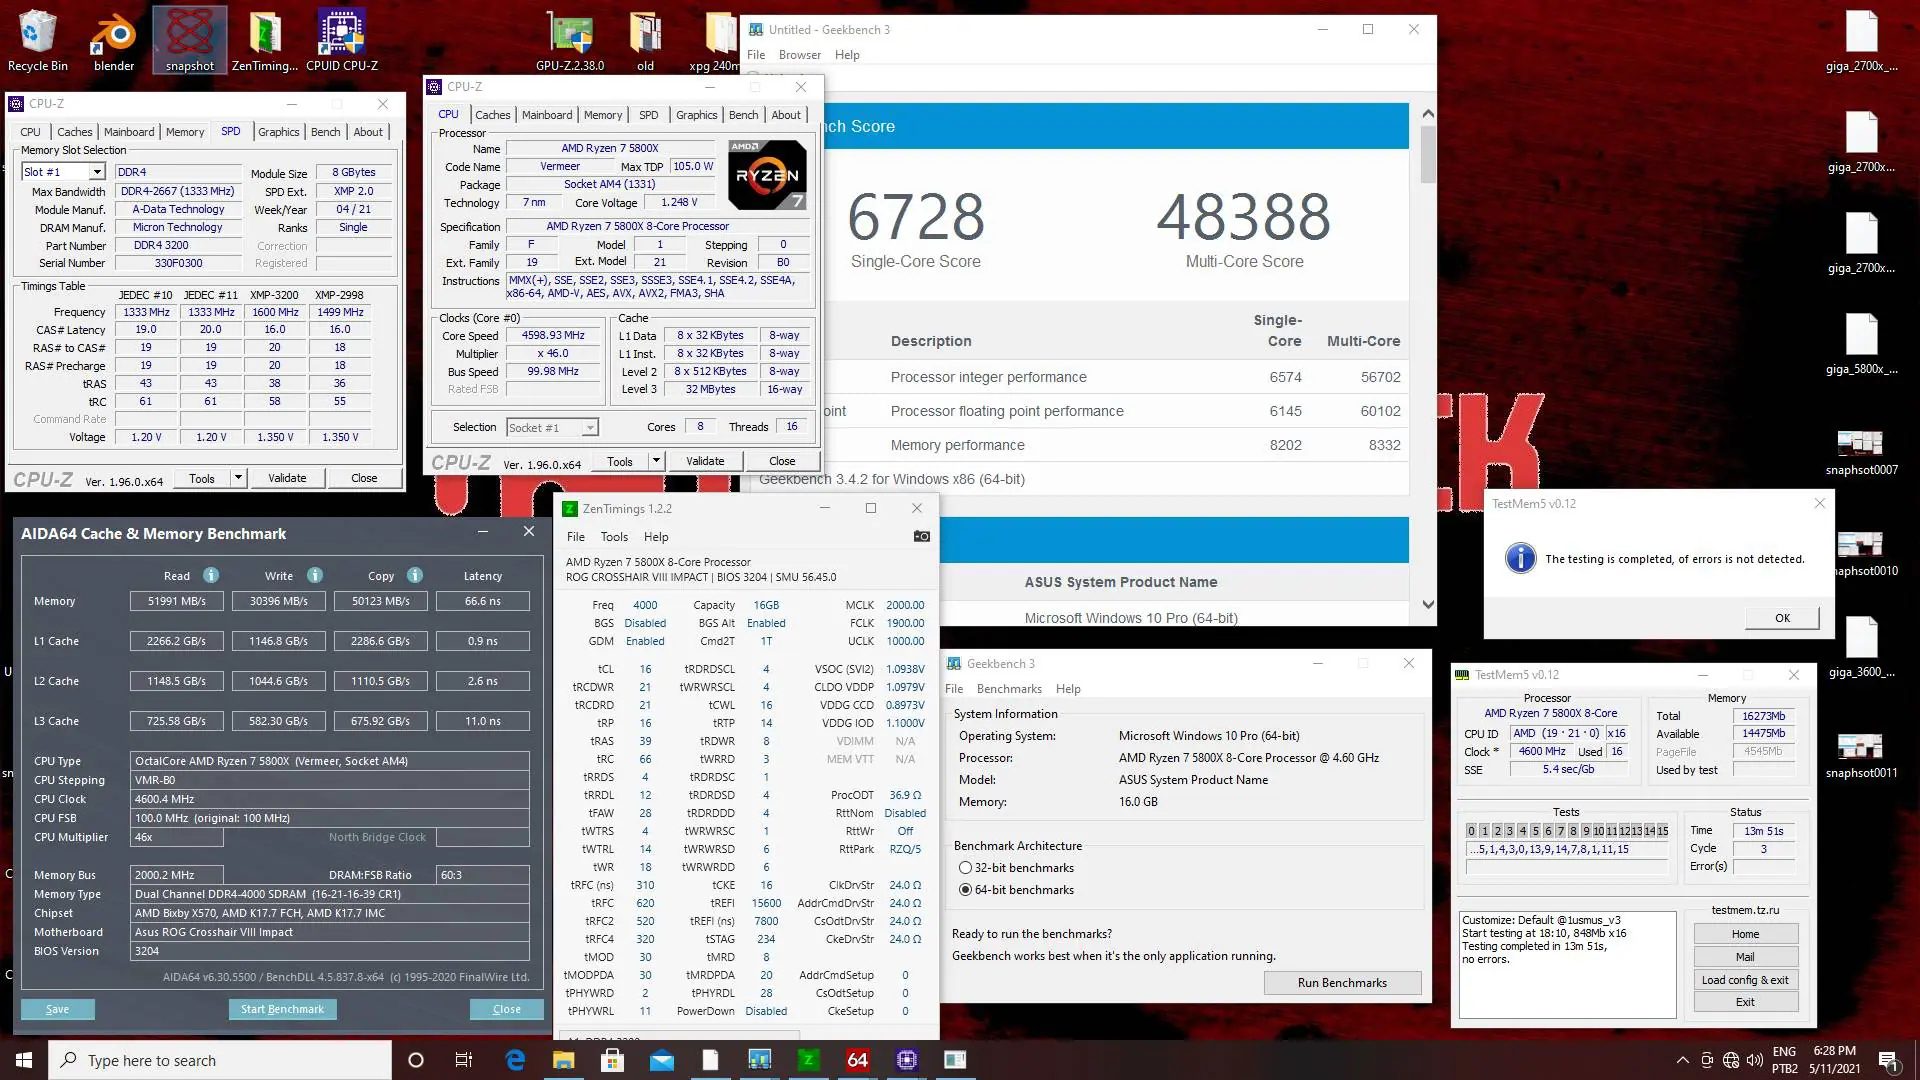1920x1080 pixels.
Task: Click the Cortana circle on the taskbar
Action: tap(416, 1060)
